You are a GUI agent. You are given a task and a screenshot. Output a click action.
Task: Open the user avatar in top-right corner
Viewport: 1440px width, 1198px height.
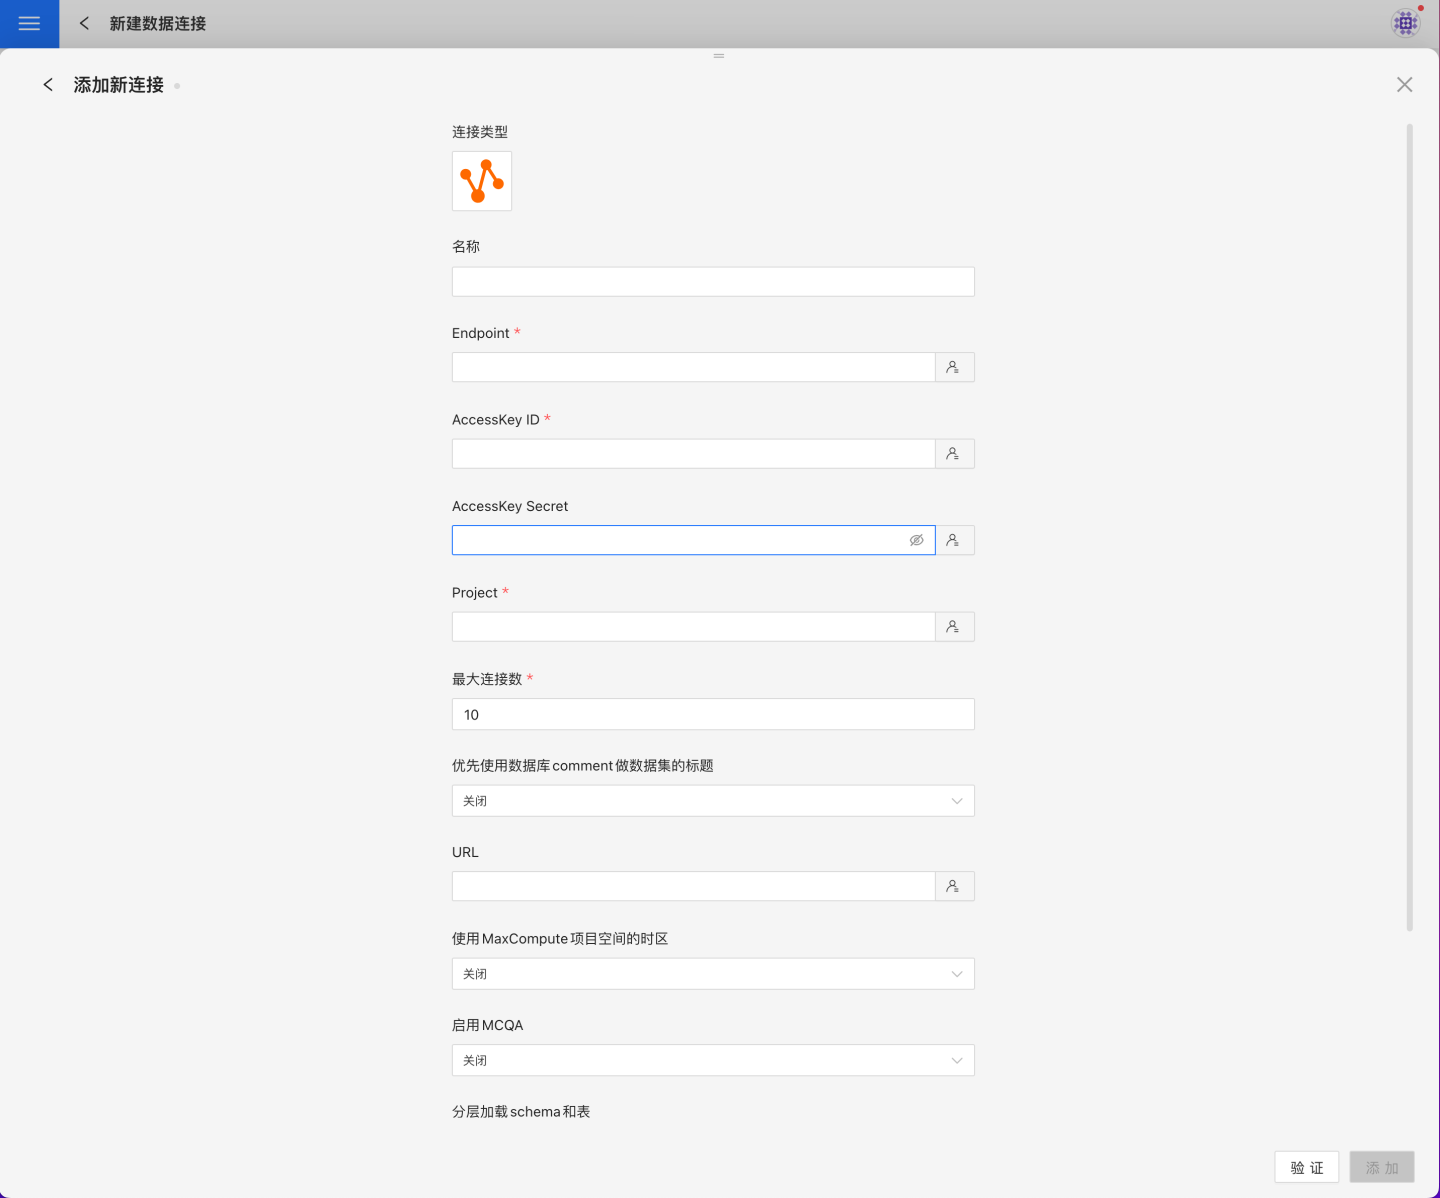[1405, 23]
